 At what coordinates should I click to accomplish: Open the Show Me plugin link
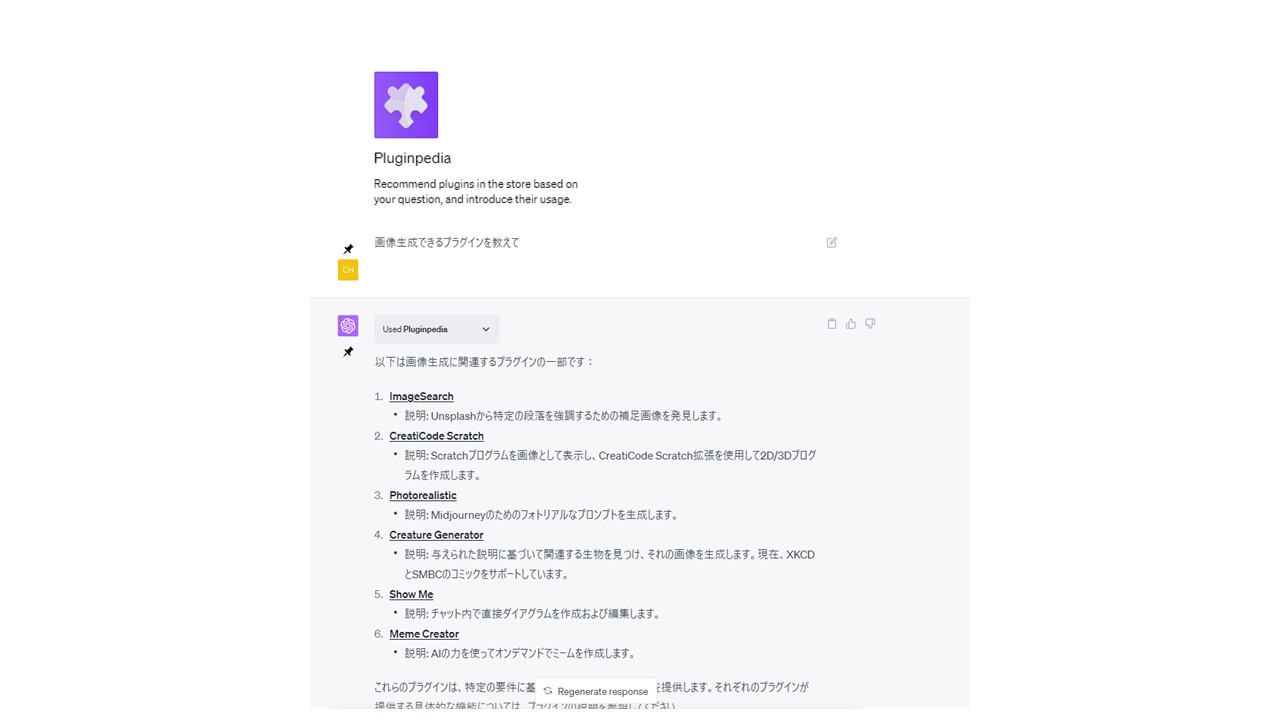(x=411, y=594)
